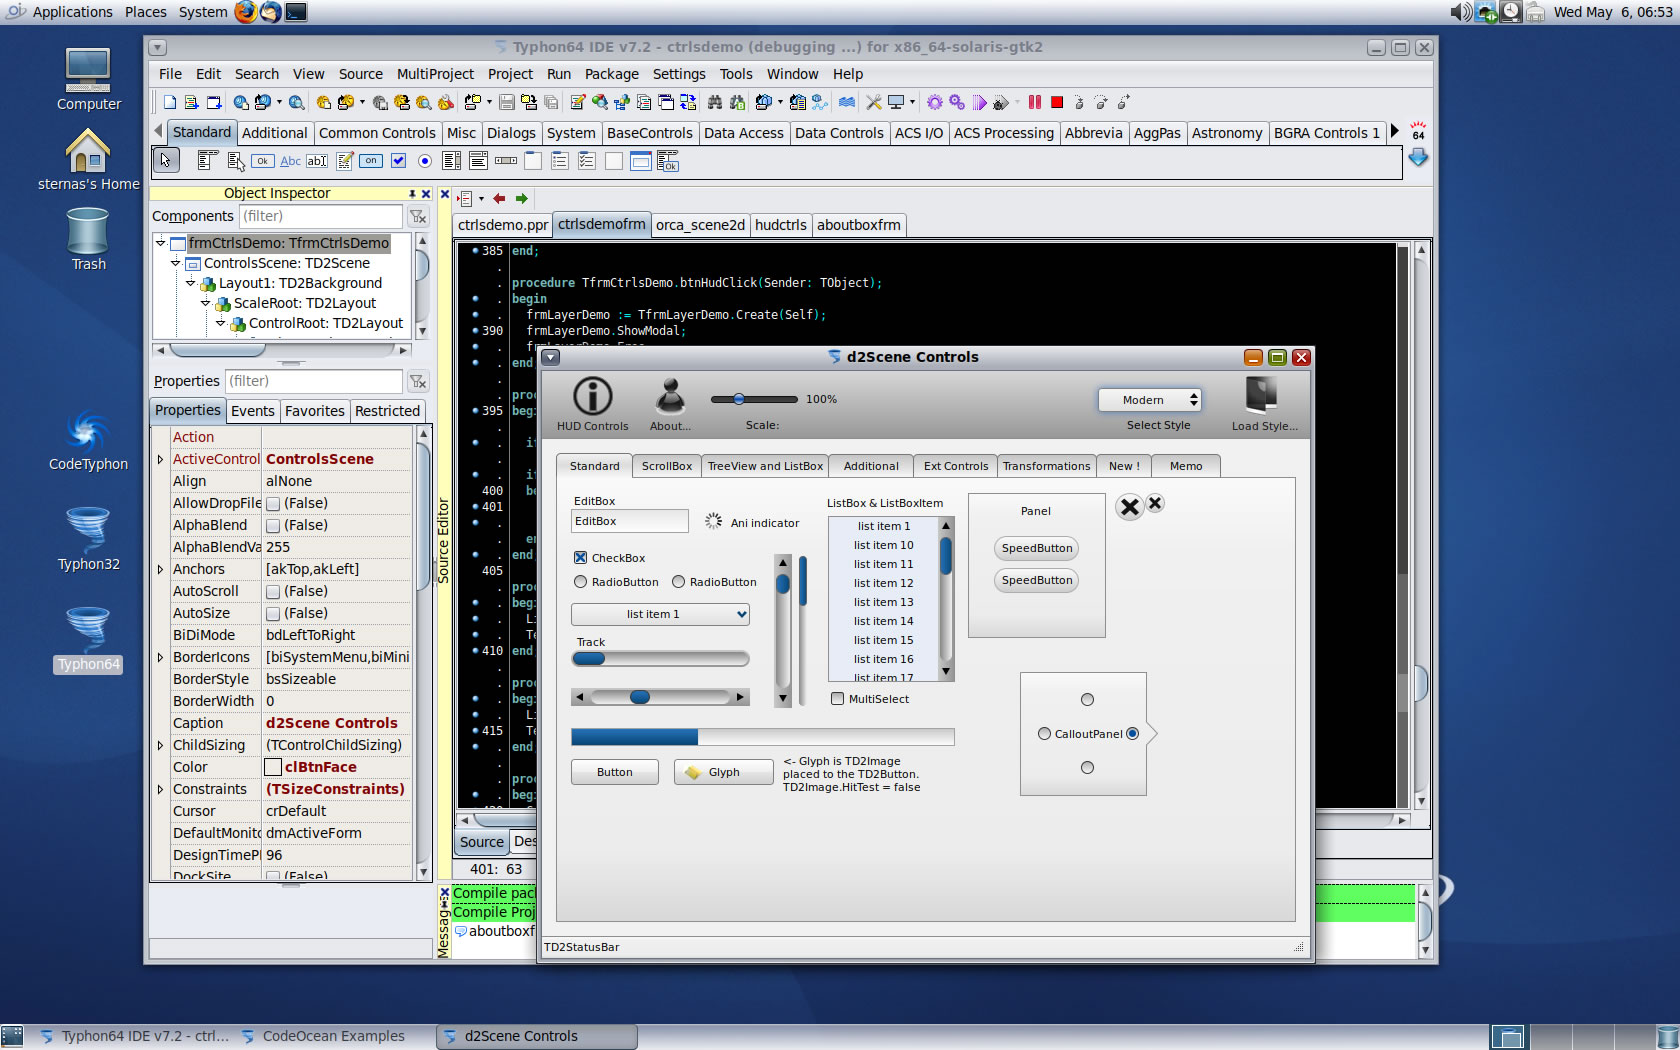Click the first SpeedButton in Panel

1037,548
